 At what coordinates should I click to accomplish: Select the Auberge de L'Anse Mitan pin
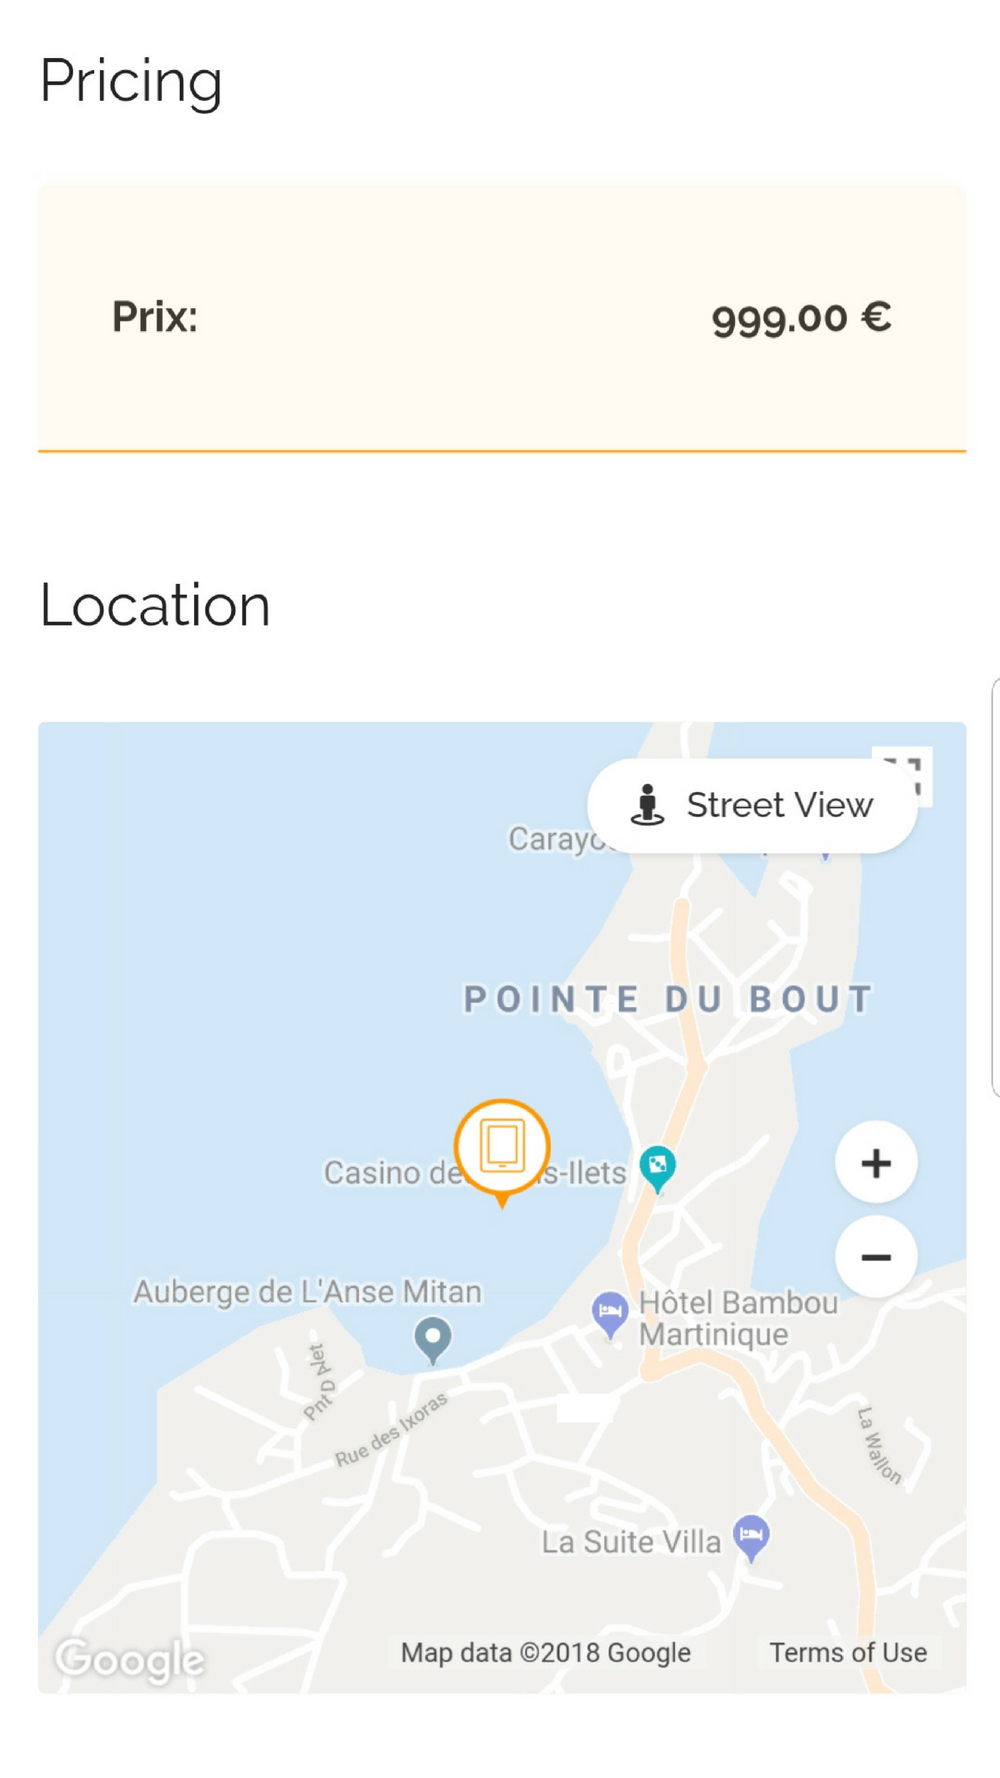433,1338
